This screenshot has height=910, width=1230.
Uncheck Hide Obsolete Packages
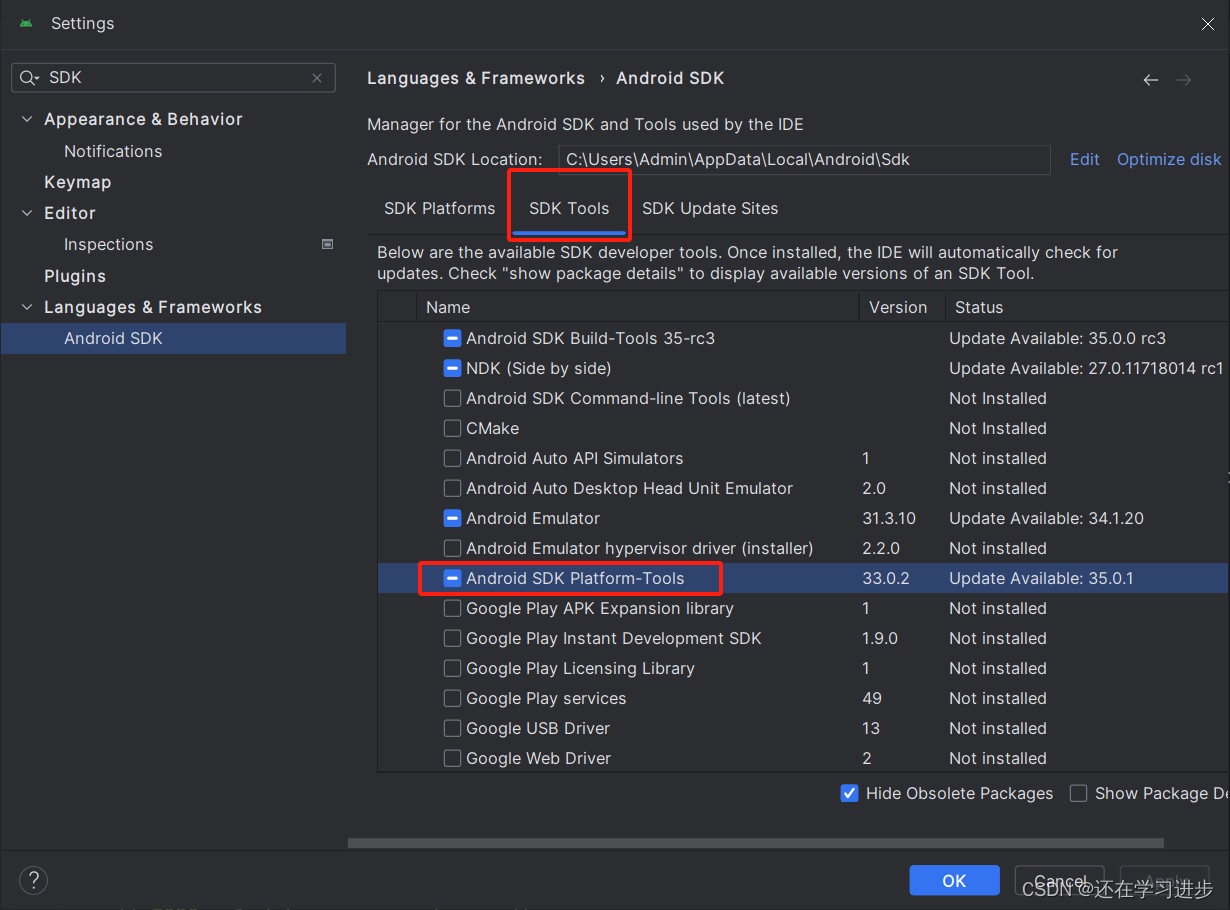tap(849, 793)
